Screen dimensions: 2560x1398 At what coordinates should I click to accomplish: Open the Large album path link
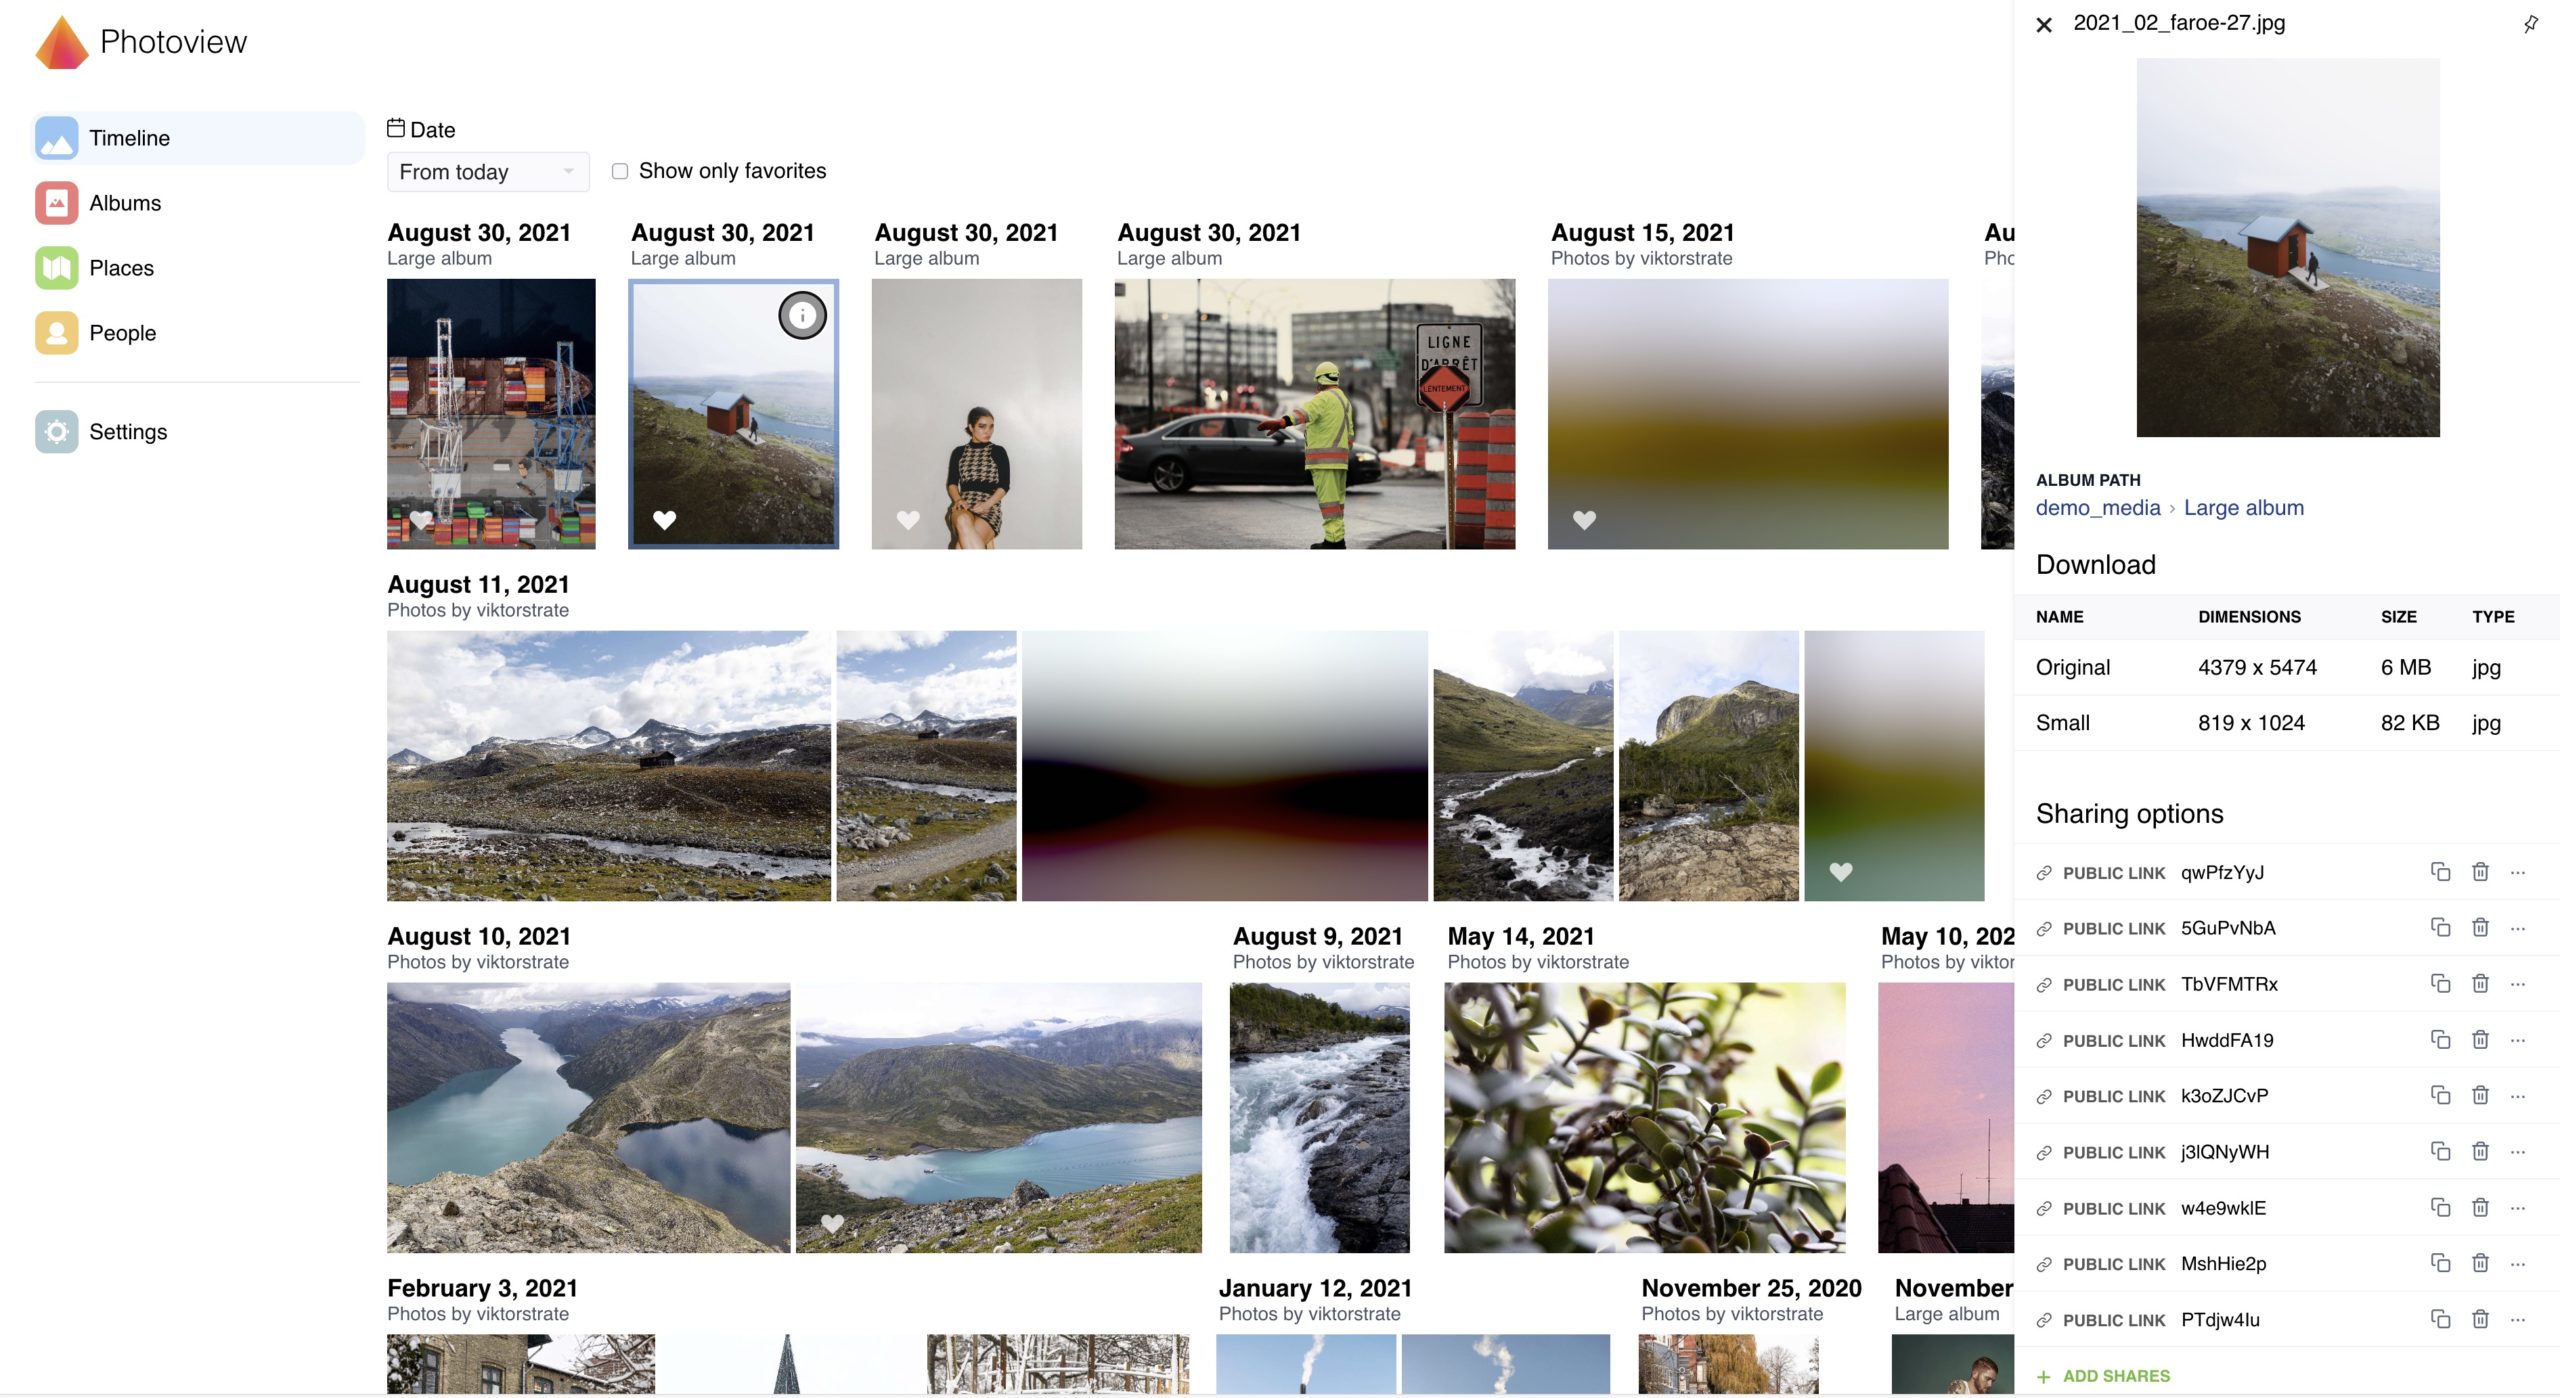2243,508
